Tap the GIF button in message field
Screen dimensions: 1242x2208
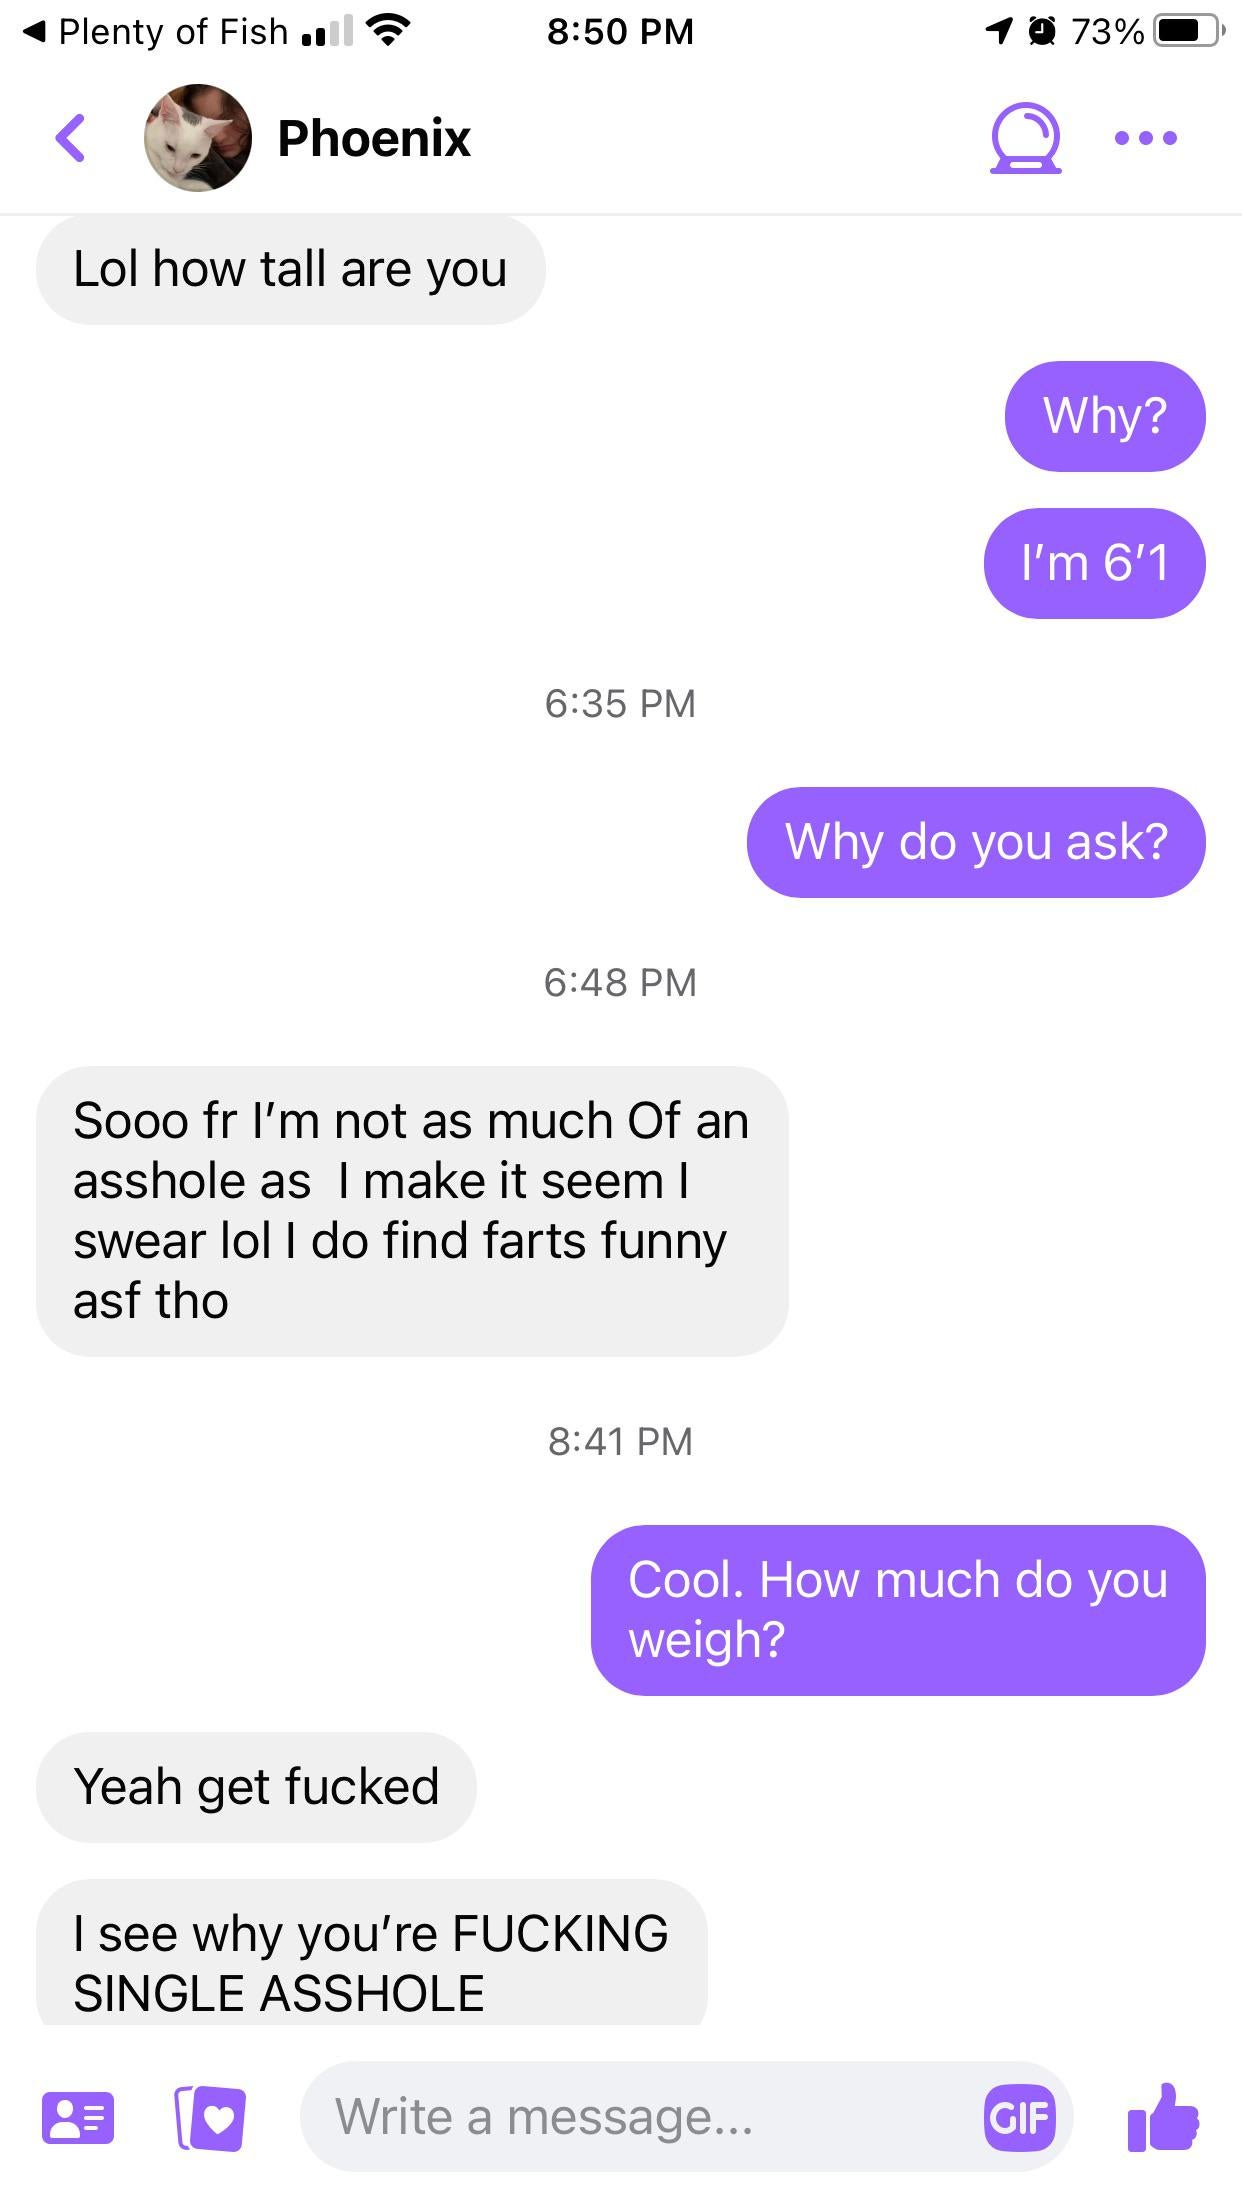pyautogui.click(x=1019, y=2117)
